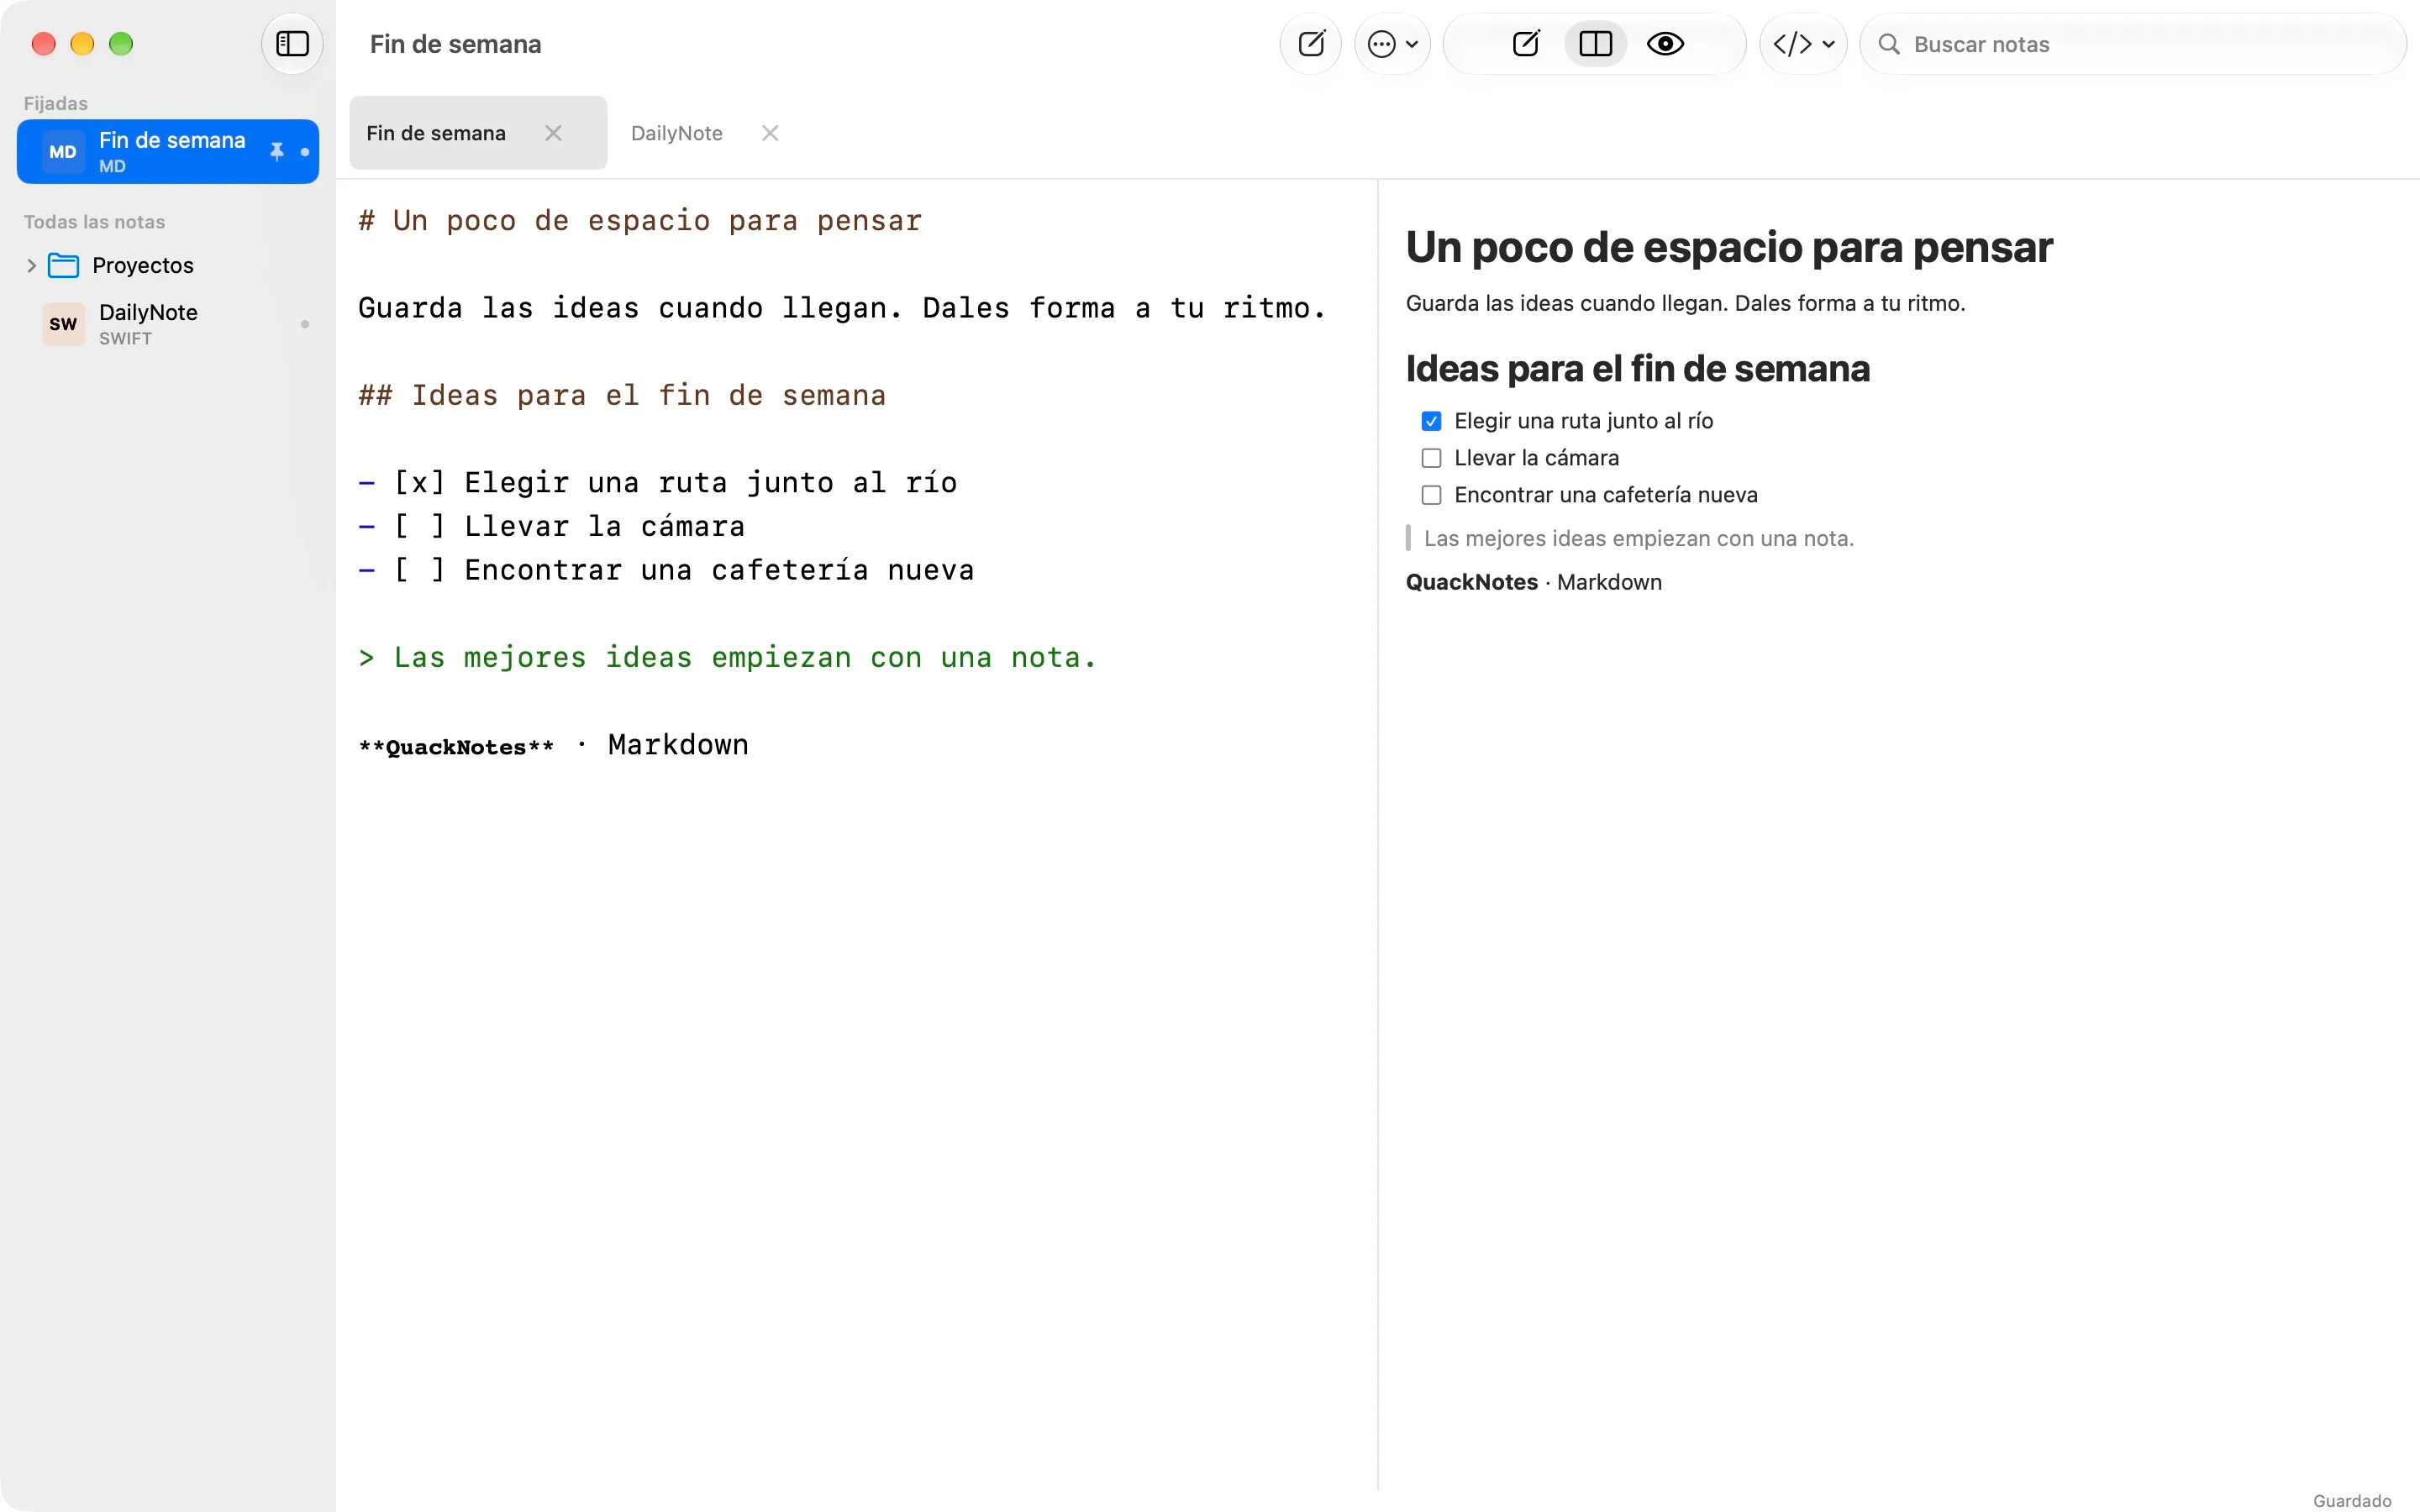Click the unsaved dot beside DailyNote
2420x1512 pixels.
[305, 324]
